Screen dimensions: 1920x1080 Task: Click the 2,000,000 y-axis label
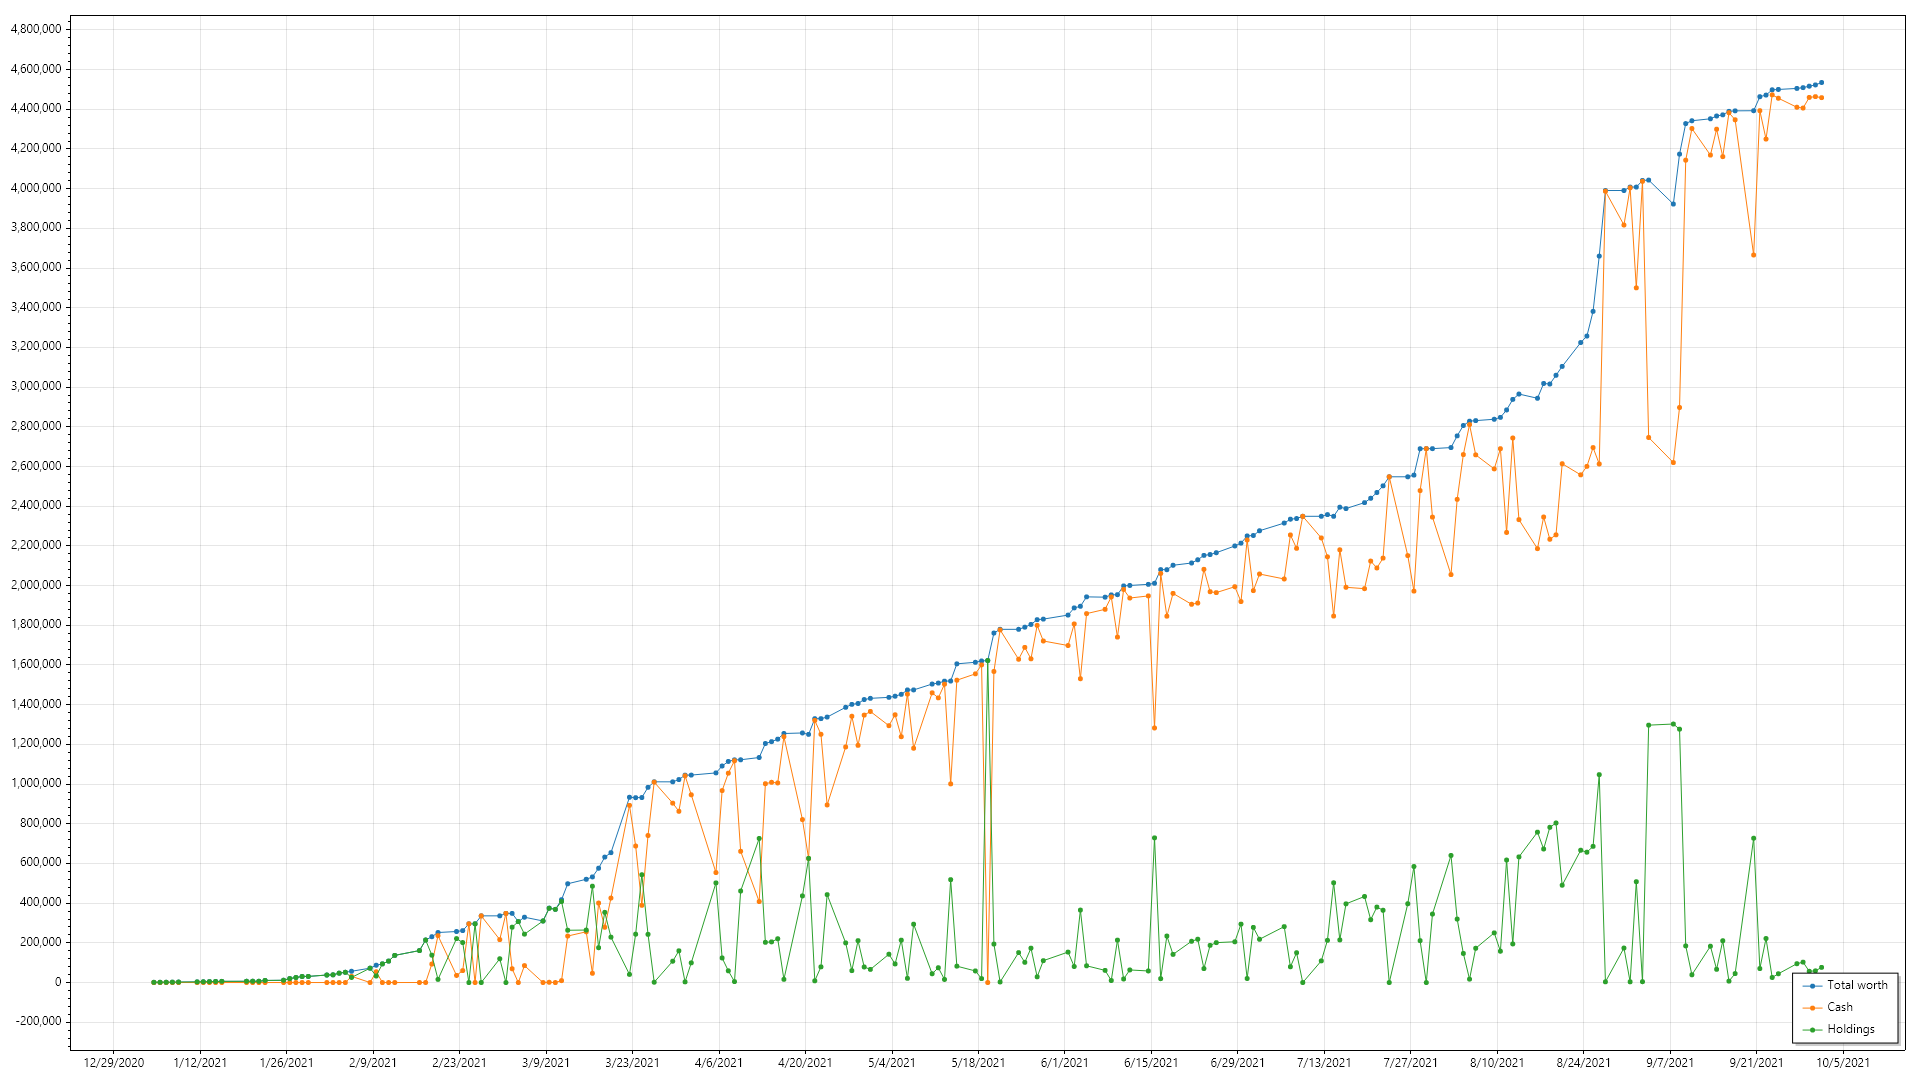click(35, 585)
